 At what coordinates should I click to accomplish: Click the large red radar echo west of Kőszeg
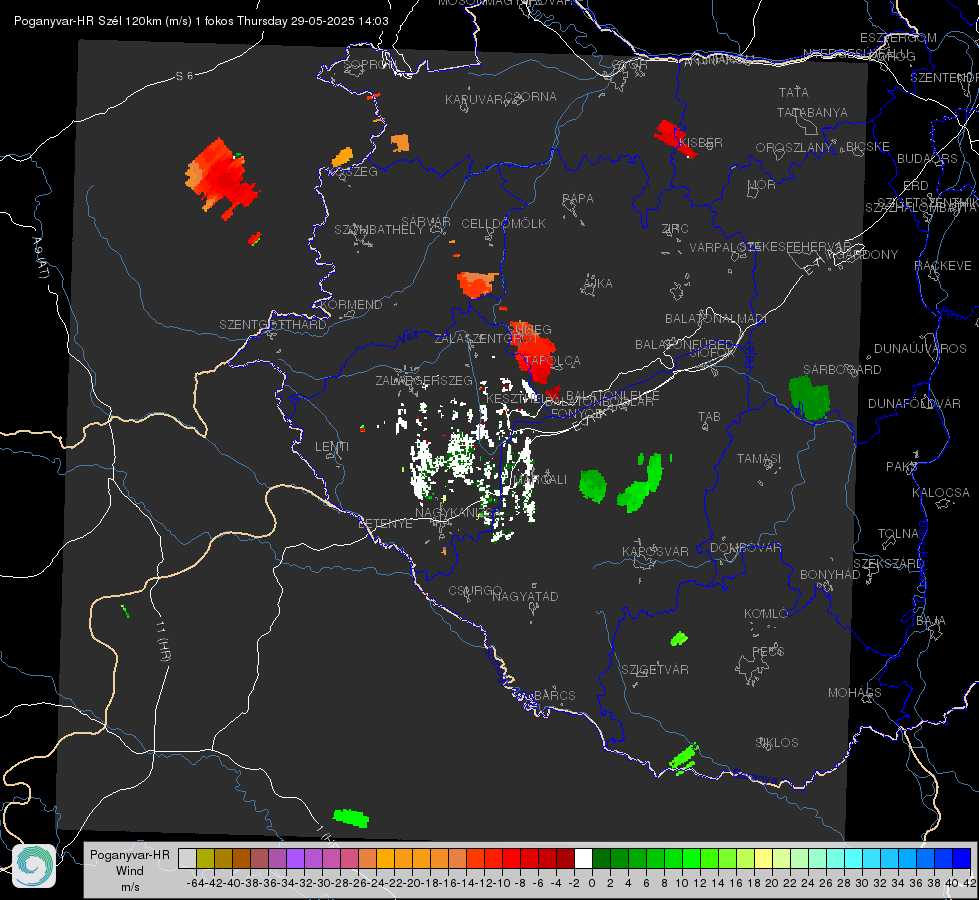click(221, 178)
